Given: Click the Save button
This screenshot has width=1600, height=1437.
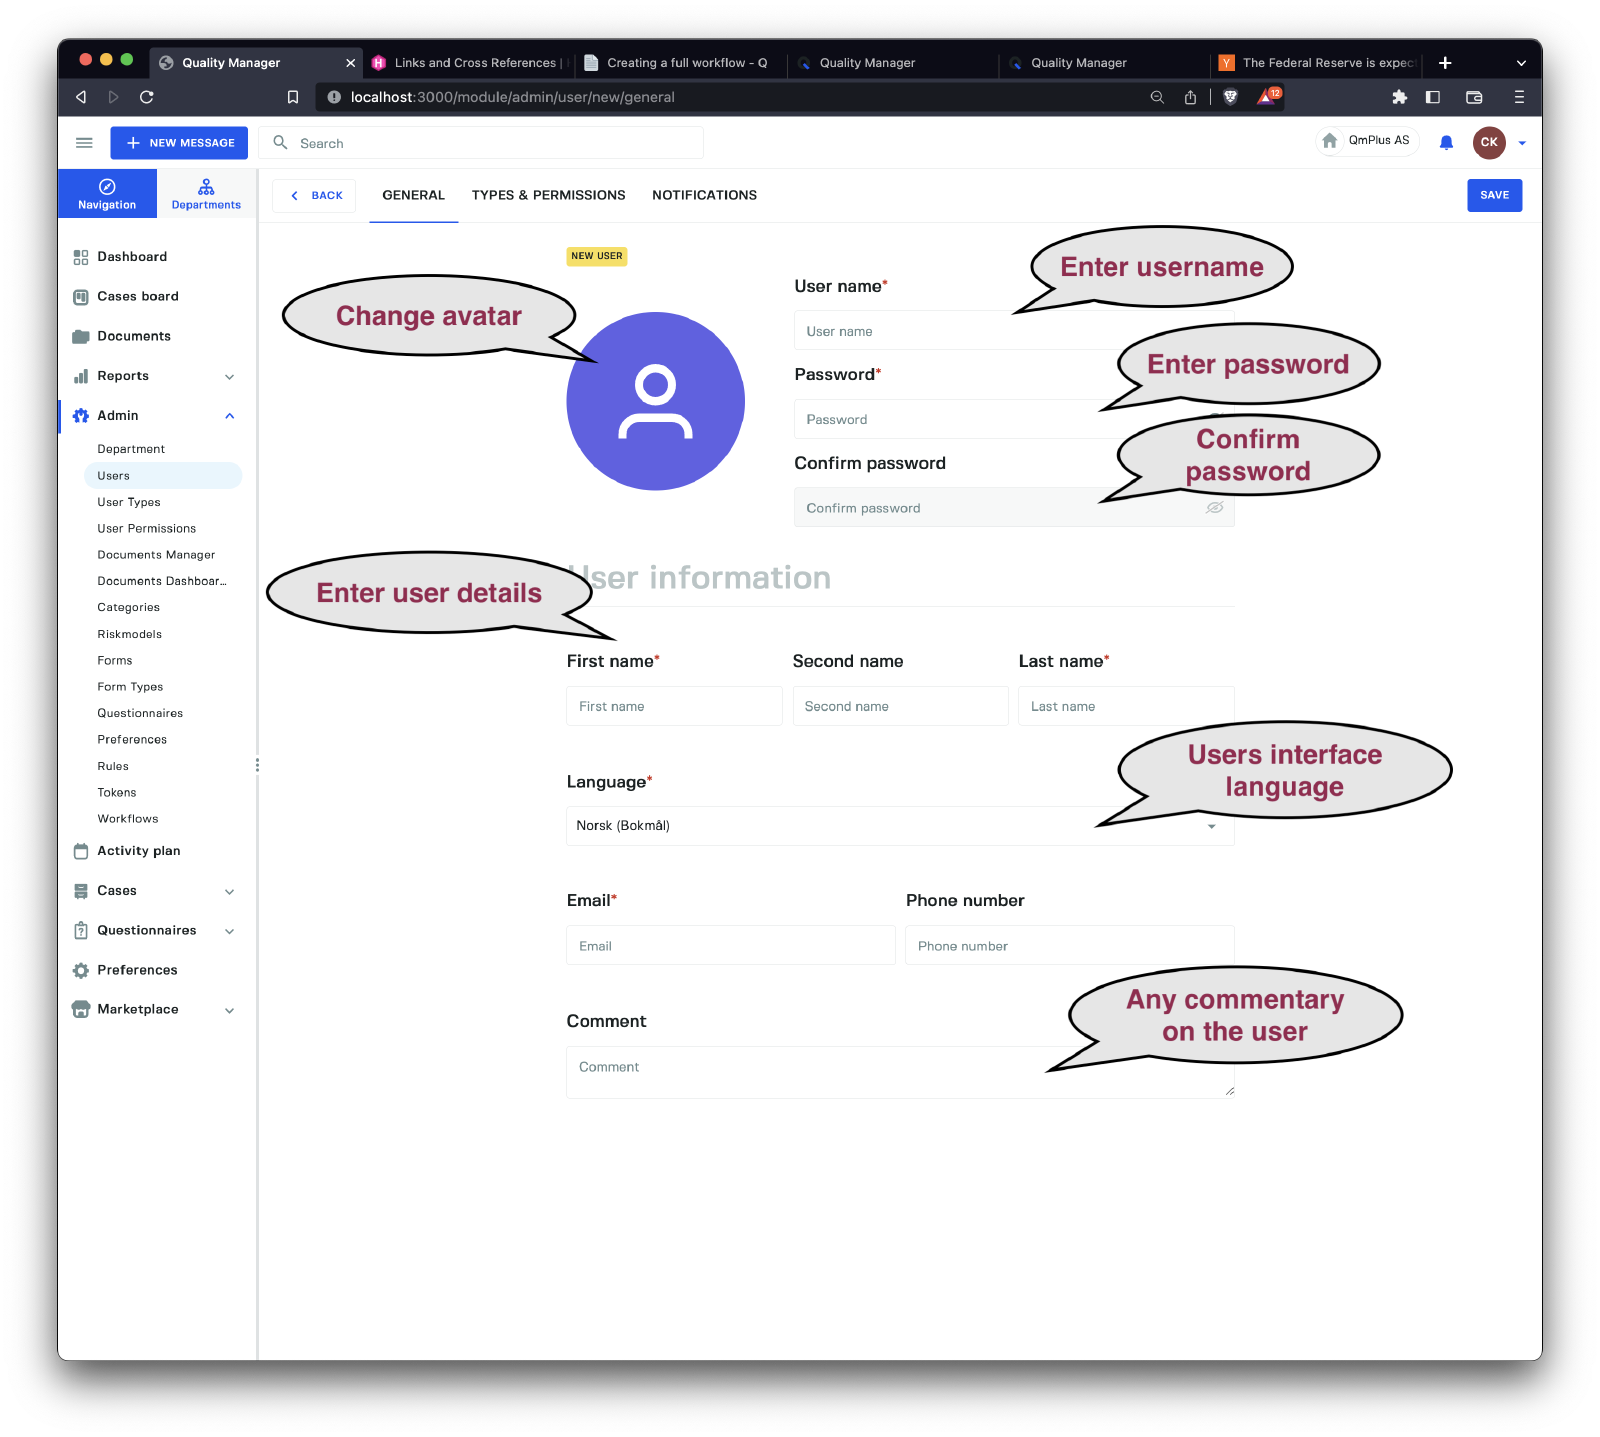Looking at the screenshot, I should (1494, 195).
